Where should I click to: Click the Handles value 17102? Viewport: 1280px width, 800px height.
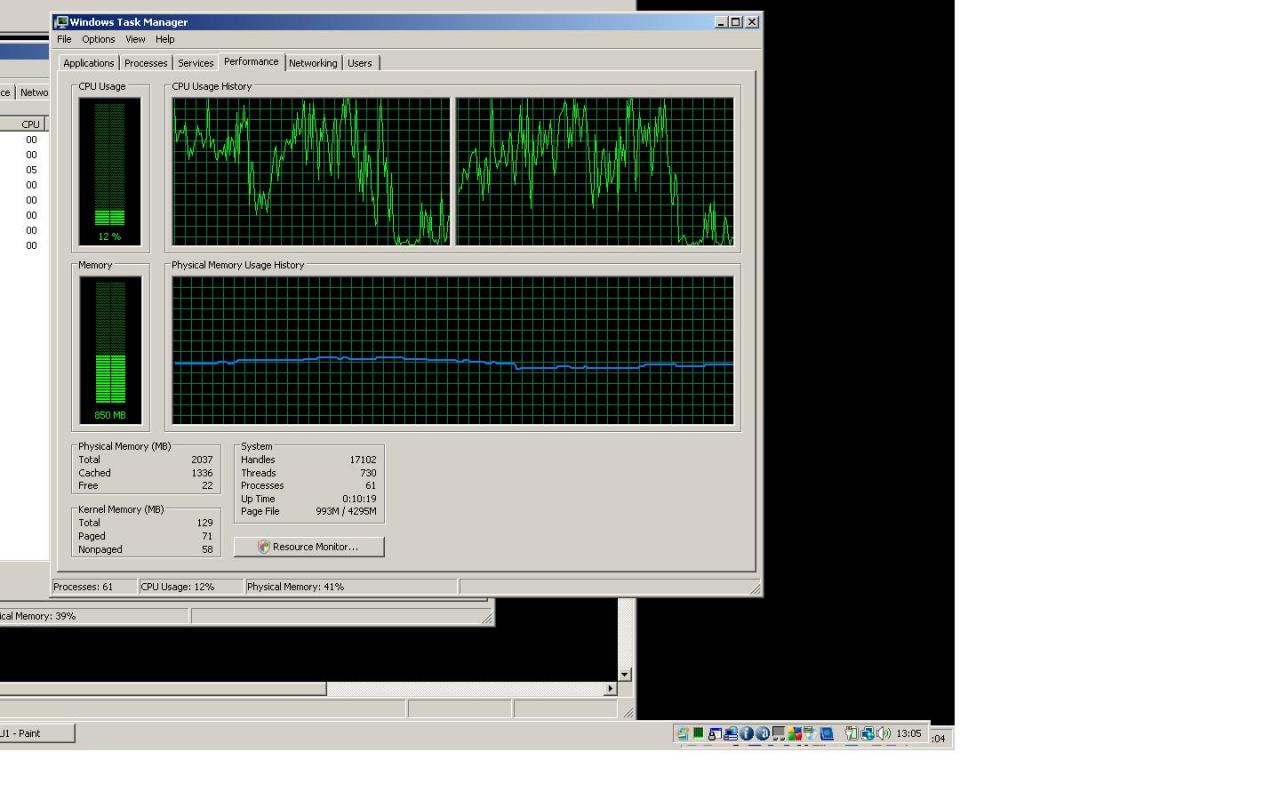click(363, 460)
